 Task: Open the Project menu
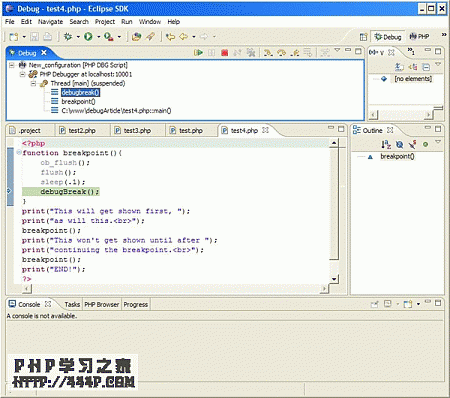point(105,22)
